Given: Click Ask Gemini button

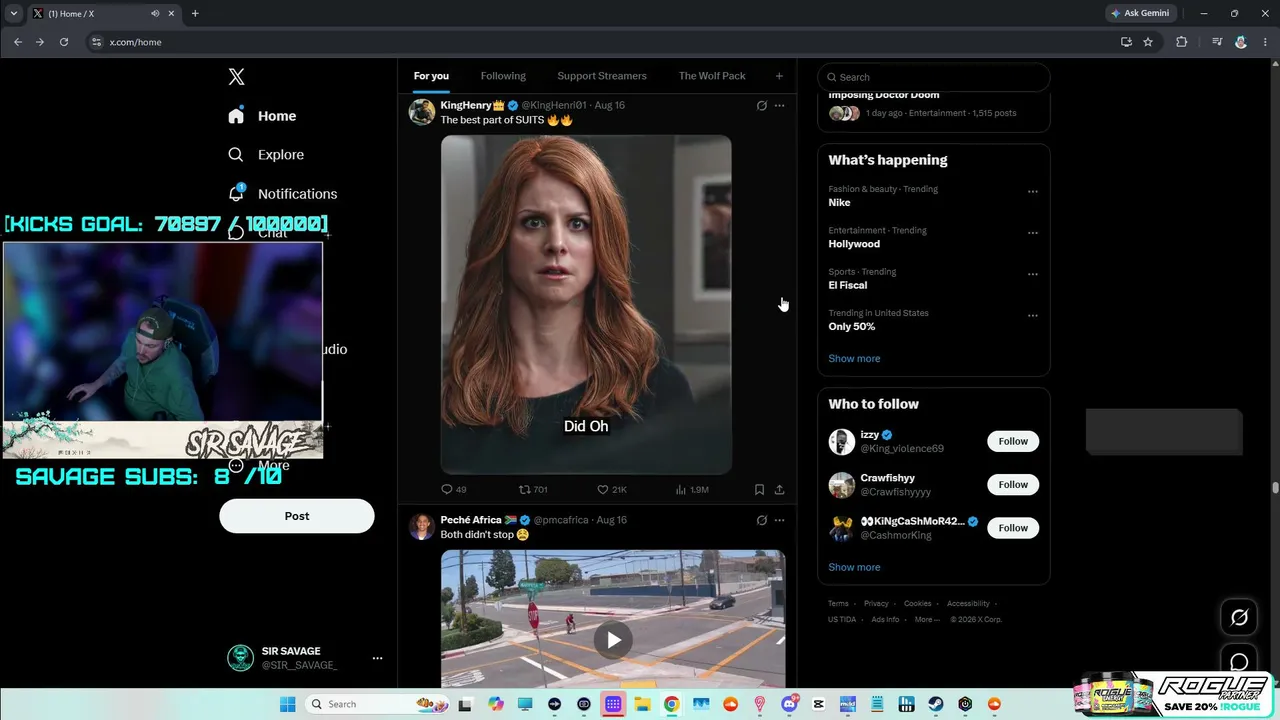Looking at the screenshot, I should pos(1139,13).
